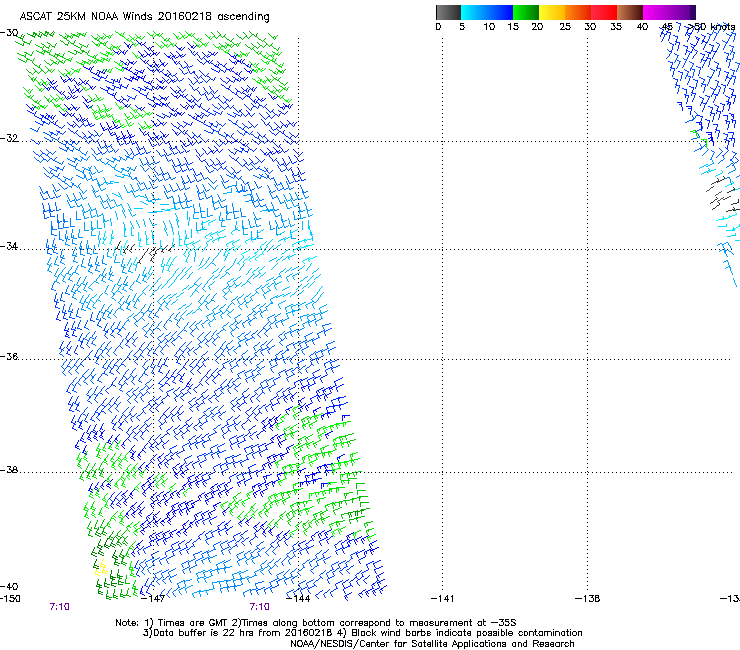Click the -141 longitude label
Screen dimensions: 740x650
point(443,599)
